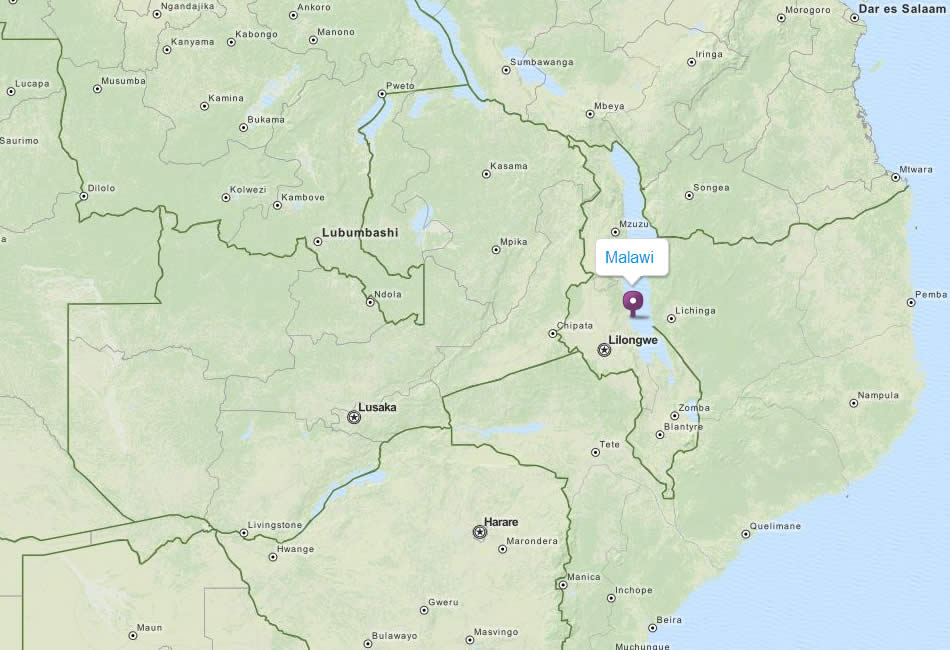Click the Mzuzu city dot marker

pyautogui.click(x=615, y=232)
